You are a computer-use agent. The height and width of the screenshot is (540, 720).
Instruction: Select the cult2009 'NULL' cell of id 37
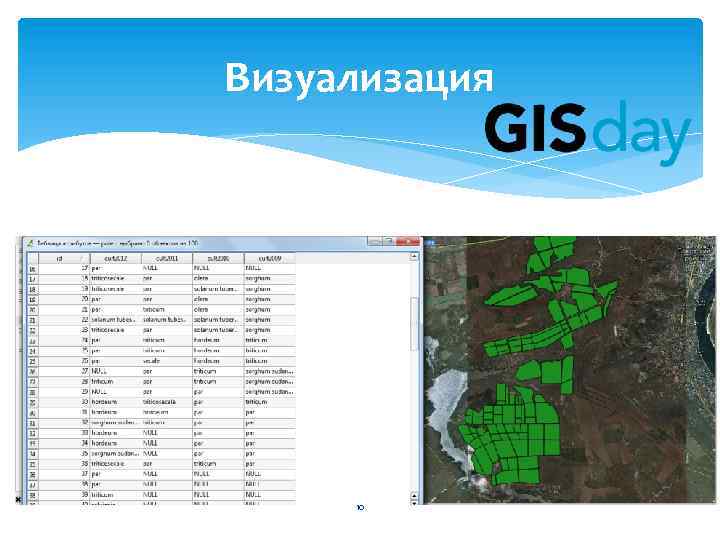pos(270,474)
